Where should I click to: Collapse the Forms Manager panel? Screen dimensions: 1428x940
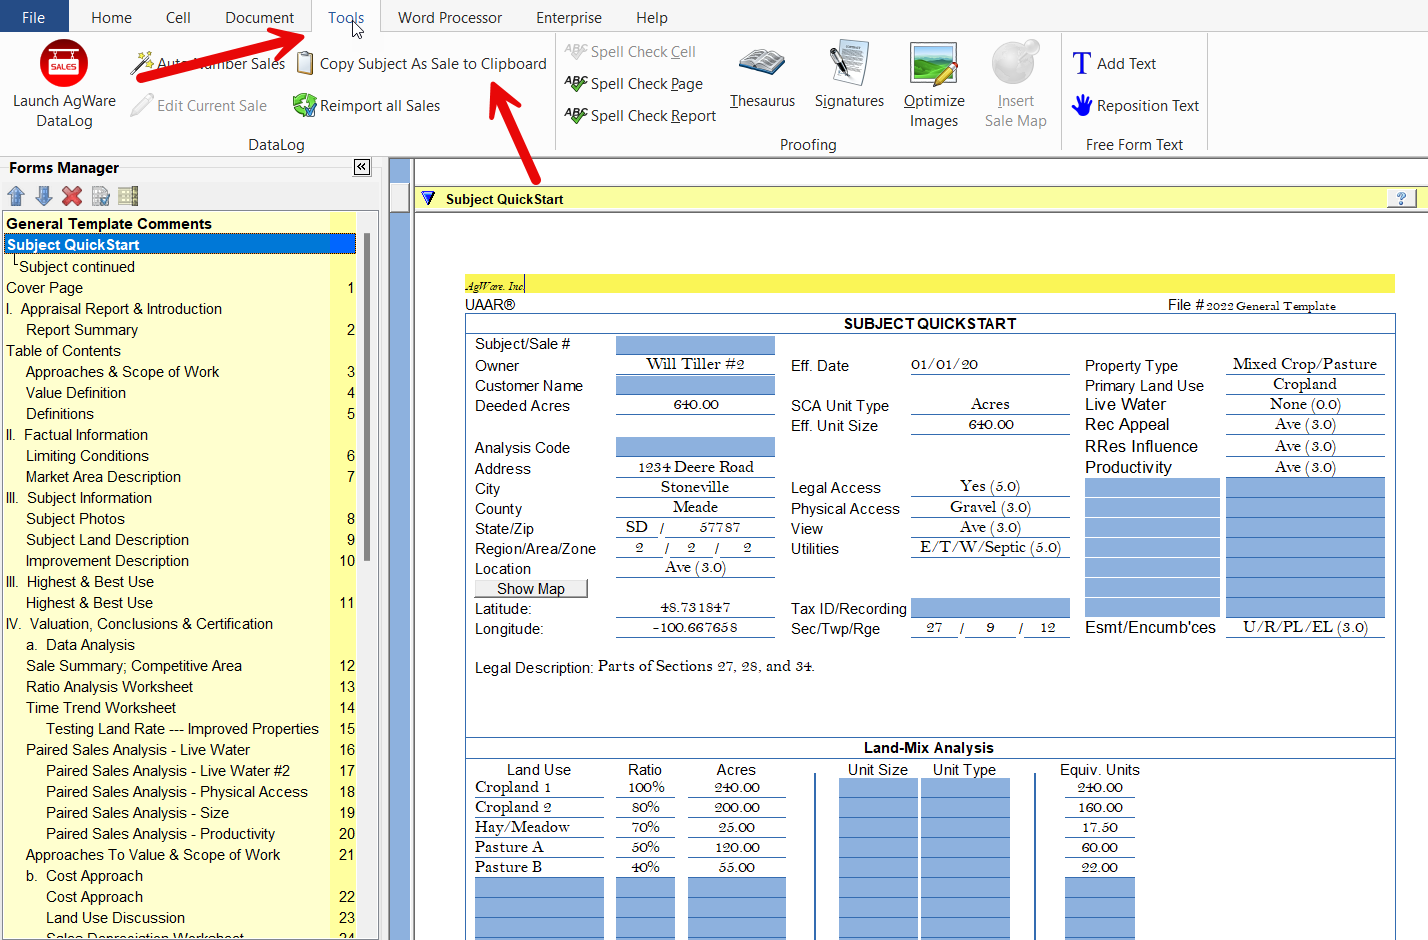click(x=362, y=167)
